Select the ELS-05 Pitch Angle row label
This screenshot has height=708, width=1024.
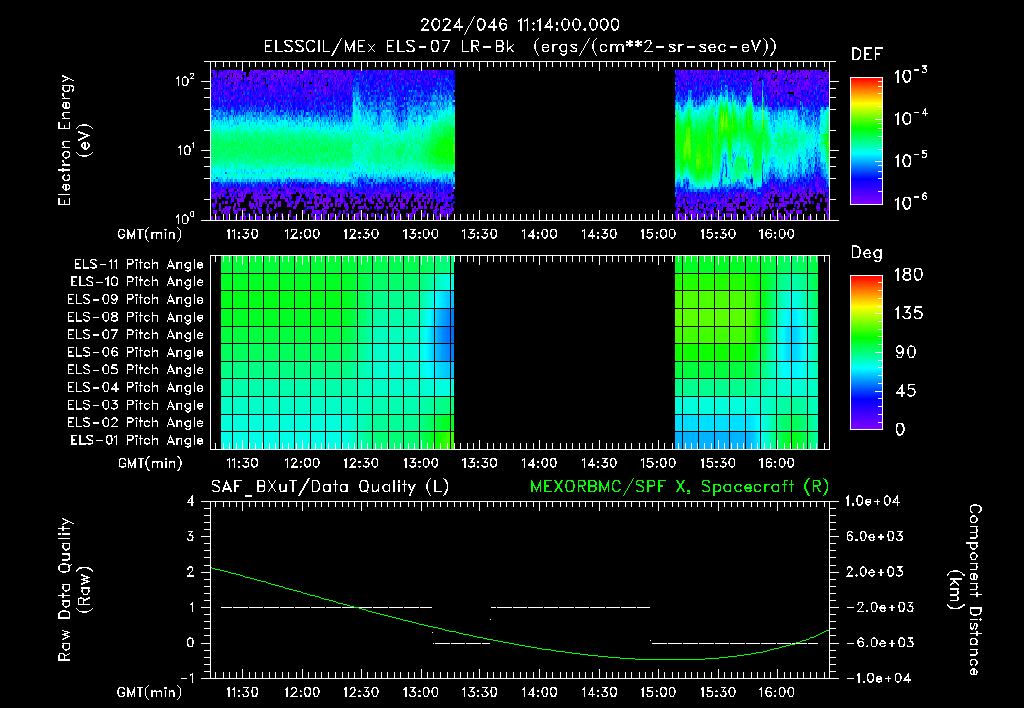click(x=136, y=370)
